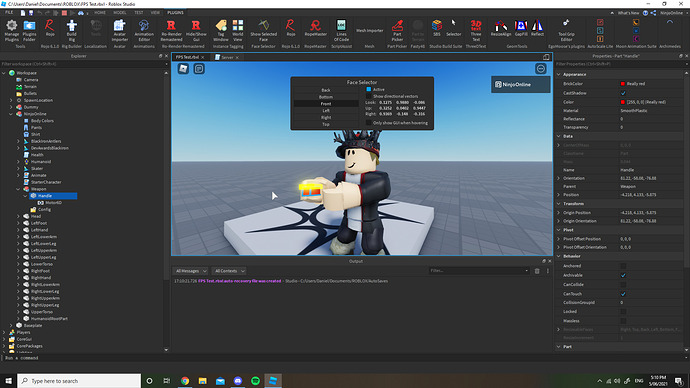The image size is (690, 388).
Task: Collapse the NinjoOnline model node
Action: coord(11,114)
